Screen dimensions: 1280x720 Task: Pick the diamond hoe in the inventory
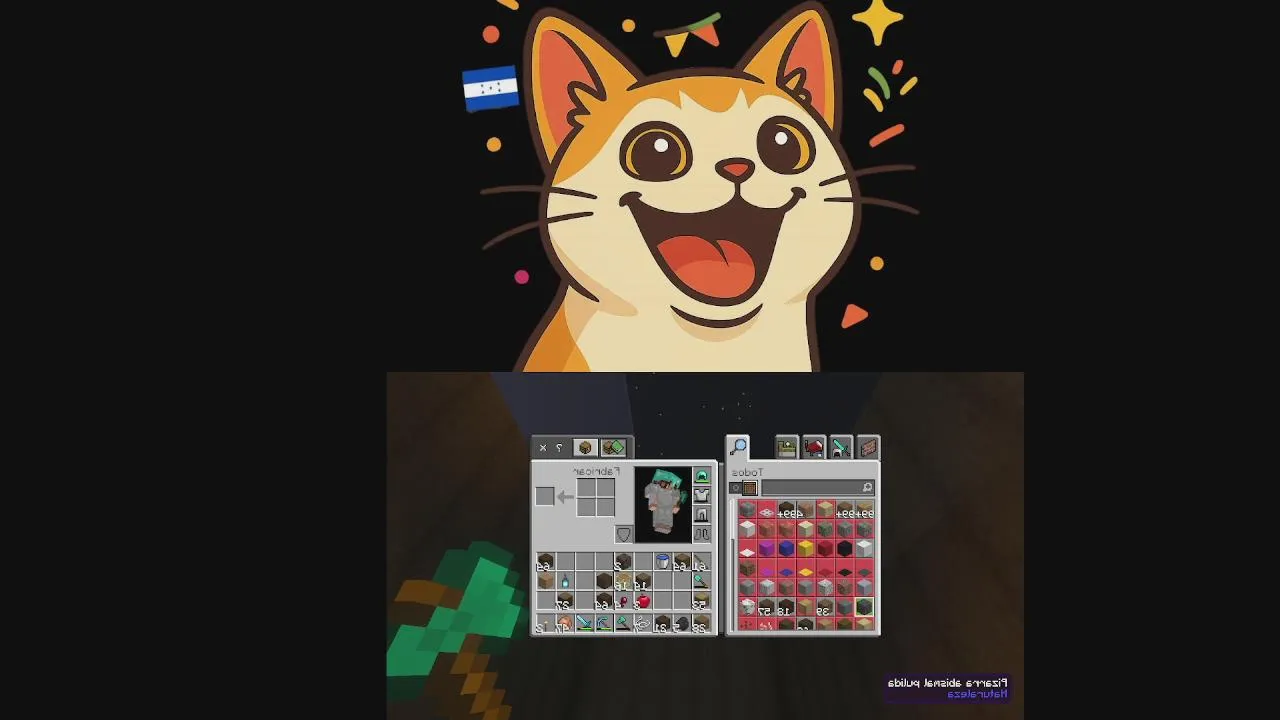(701, 582)
